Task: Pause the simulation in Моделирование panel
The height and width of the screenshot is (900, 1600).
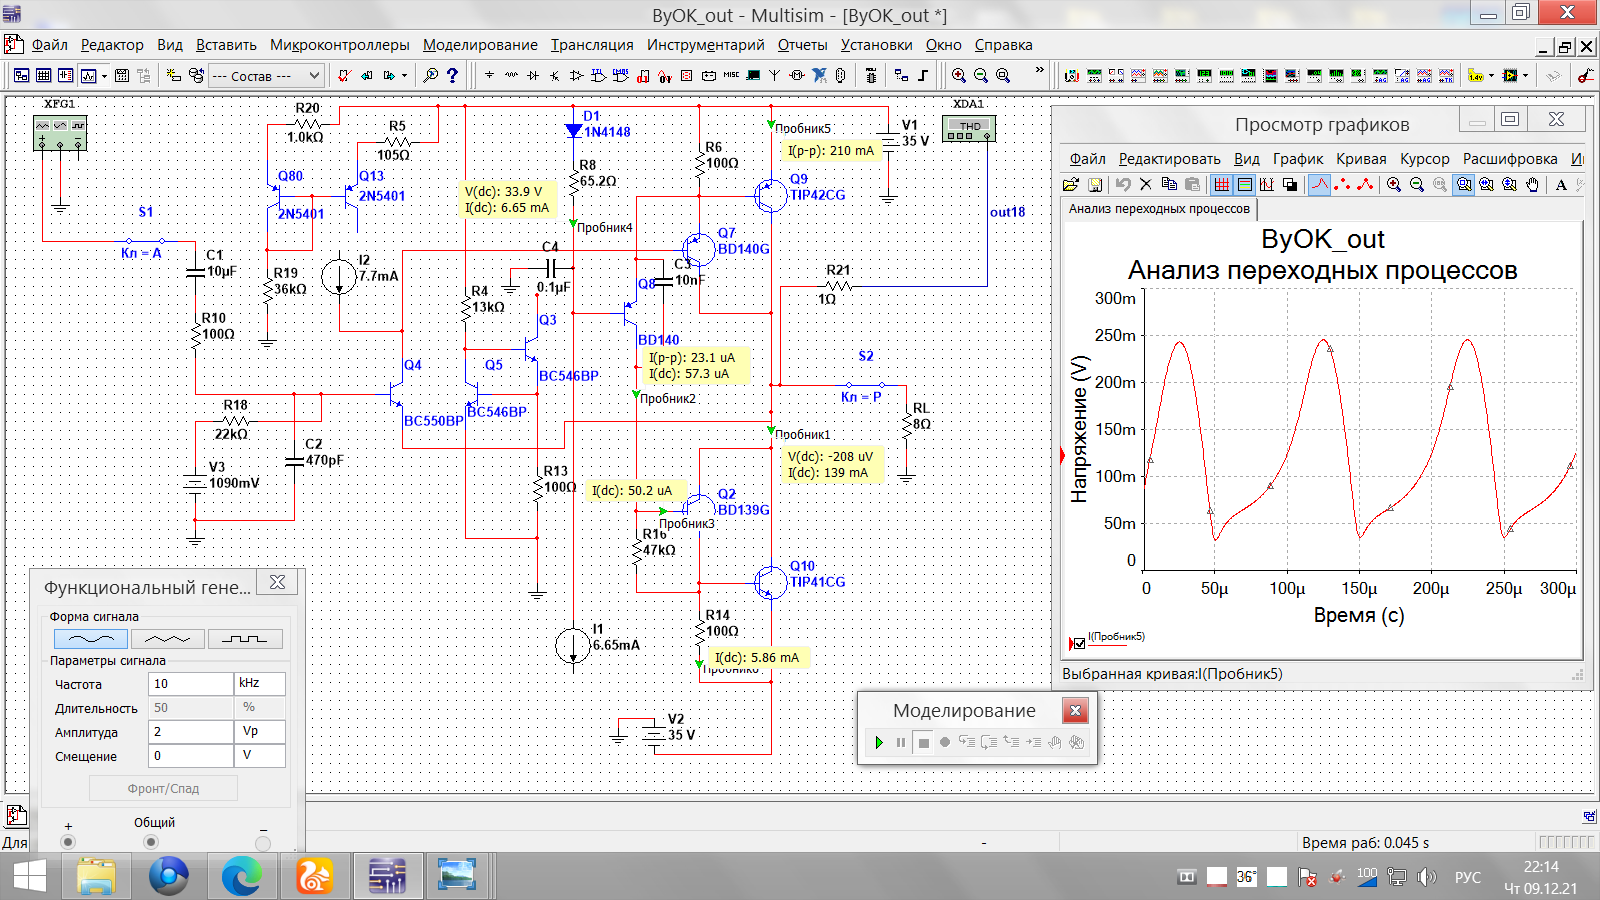Action: [x=901, y=742]
